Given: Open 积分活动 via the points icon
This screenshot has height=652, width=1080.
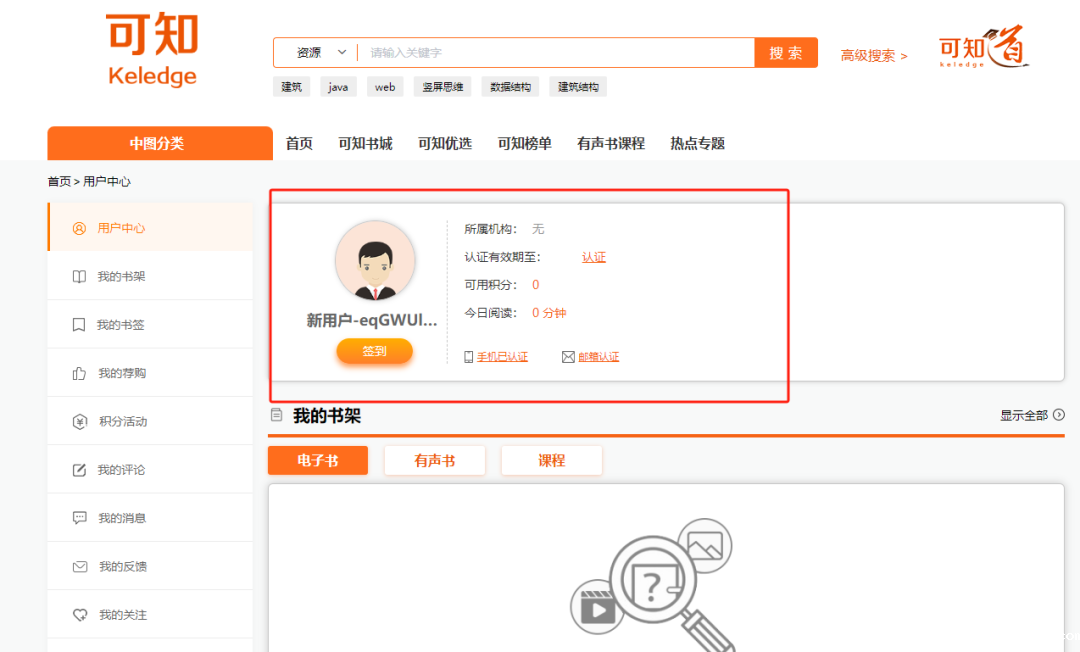Looking at the screenshot, I should tap(80, 422).
